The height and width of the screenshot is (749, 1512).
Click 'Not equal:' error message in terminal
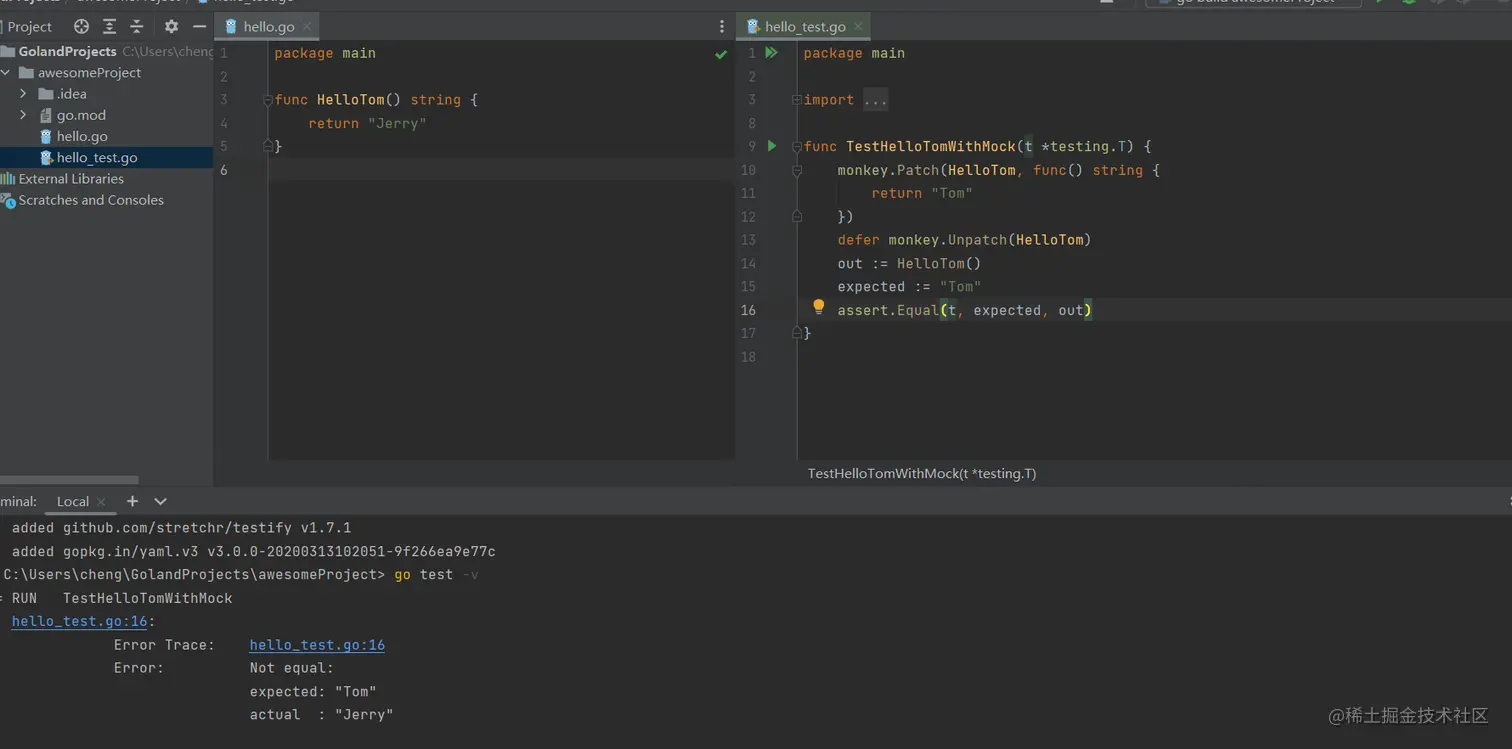coord(292,668)
